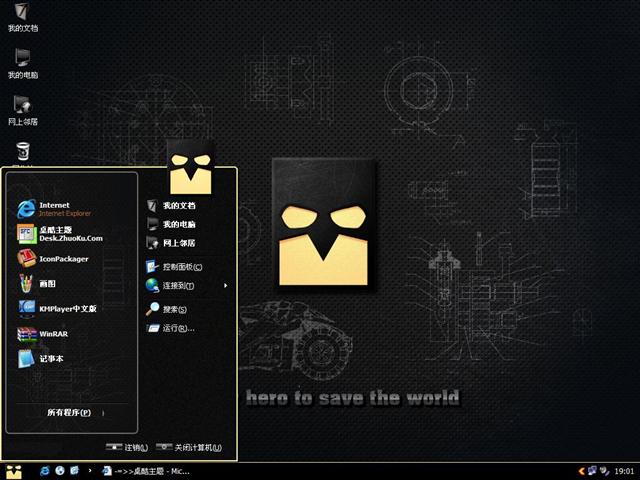Open 网上邻居 in Start menu right column

coord(171,243)
